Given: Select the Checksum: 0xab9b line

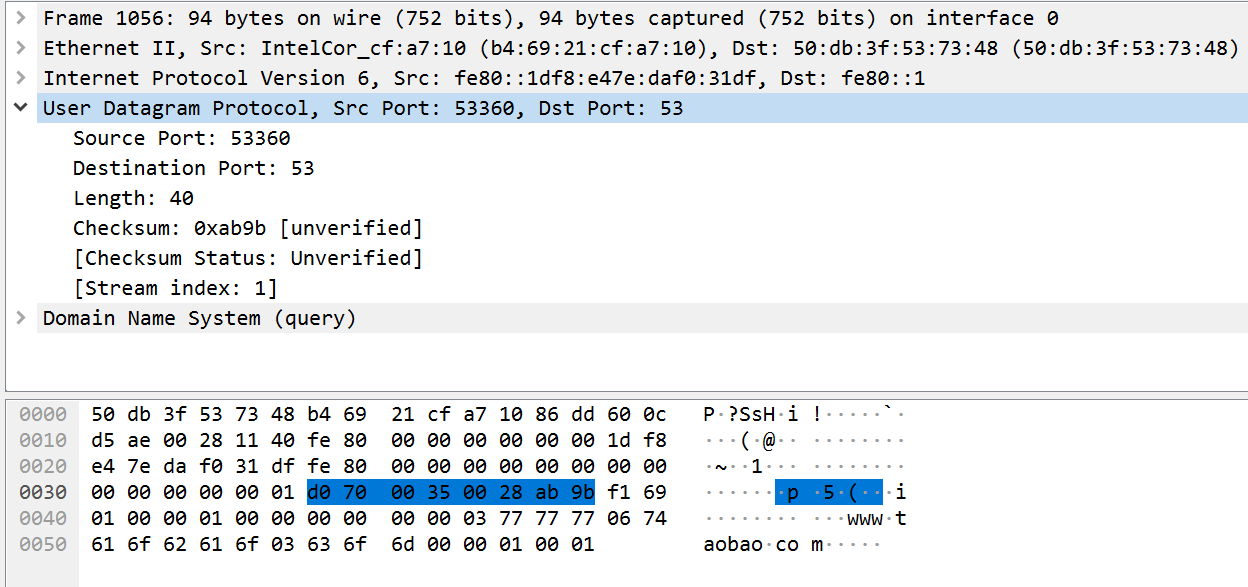Looking at the screenshot, I should pos(247,228).
